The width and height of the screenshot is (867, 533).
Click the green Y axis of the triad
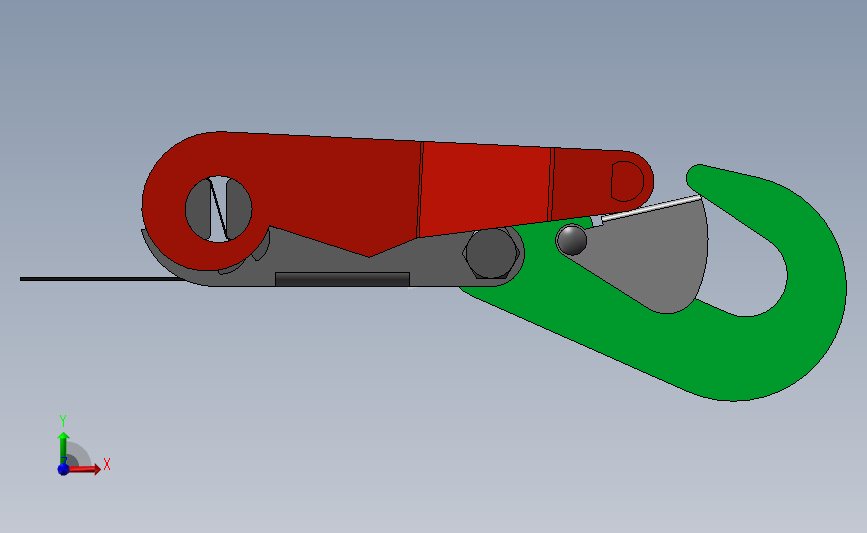63,448
